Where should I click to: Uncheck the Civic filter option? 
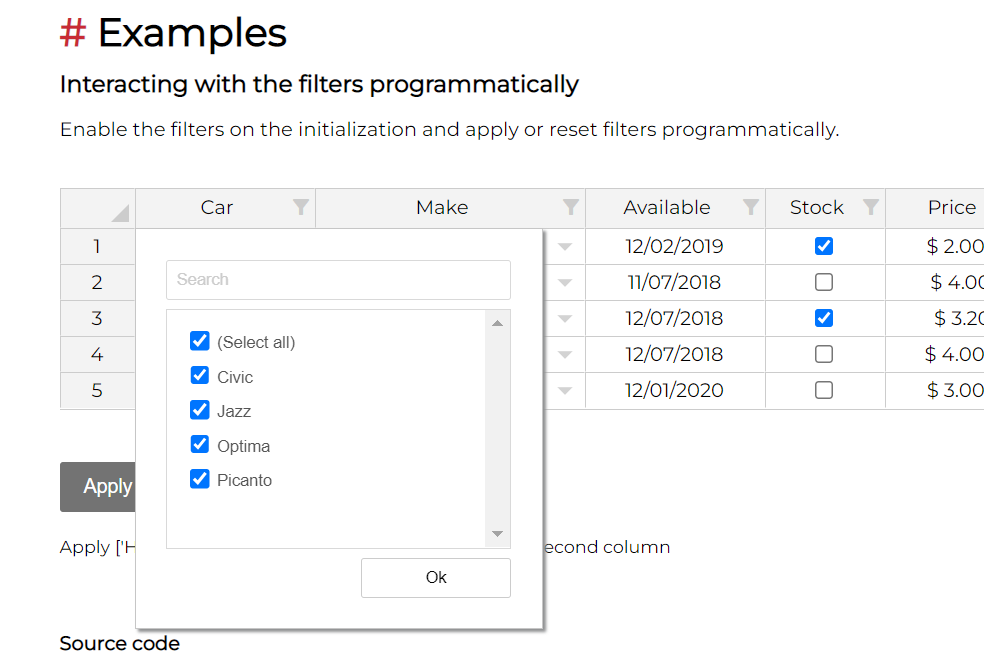(x=200, y=376)
